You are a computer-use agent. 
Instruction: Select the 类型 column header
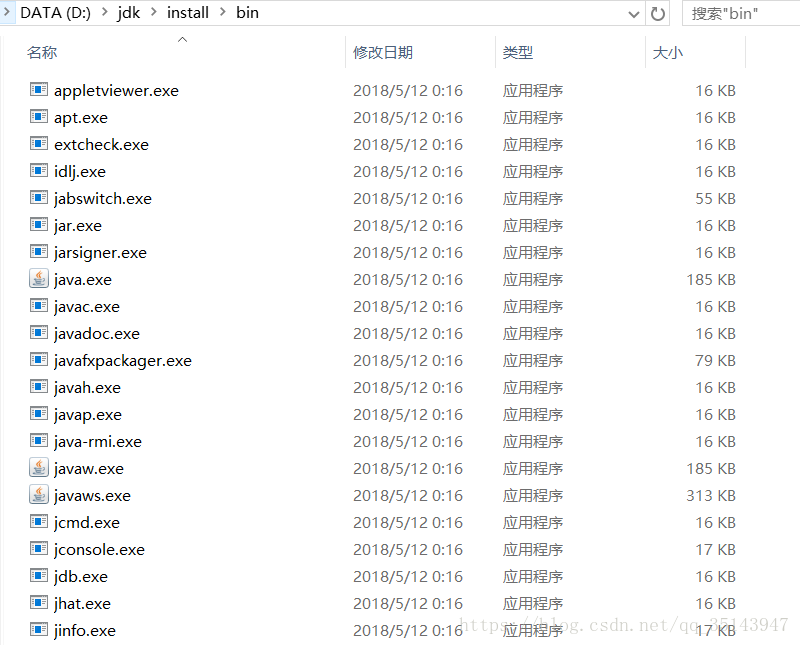[x=517, y=52]
